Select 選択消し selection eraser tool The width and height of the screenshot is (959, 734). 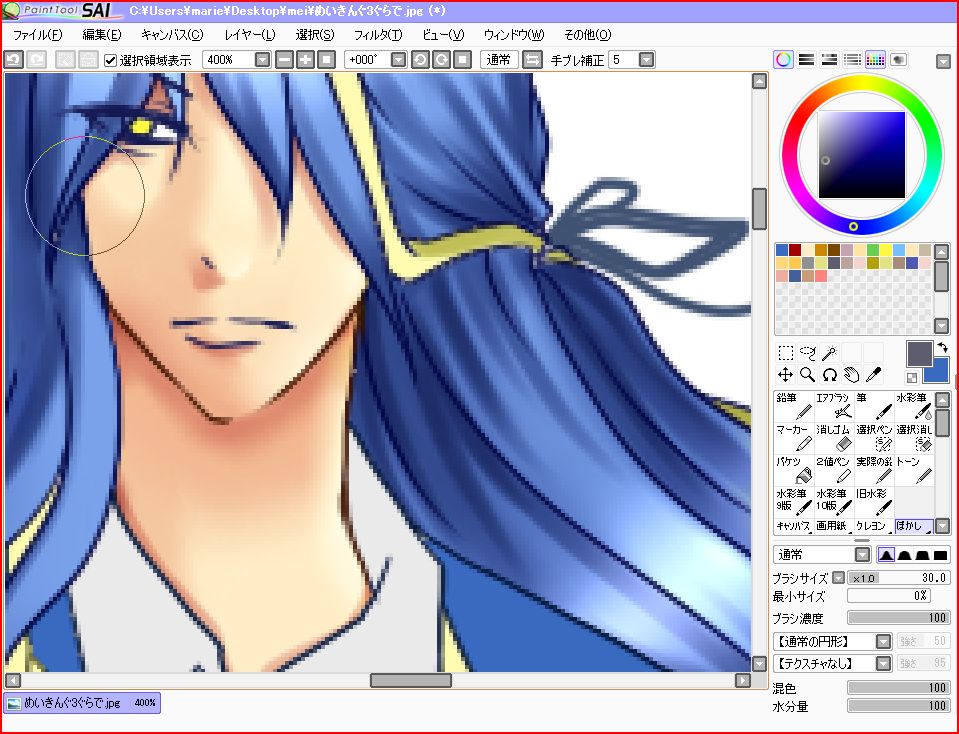point(914,439)
